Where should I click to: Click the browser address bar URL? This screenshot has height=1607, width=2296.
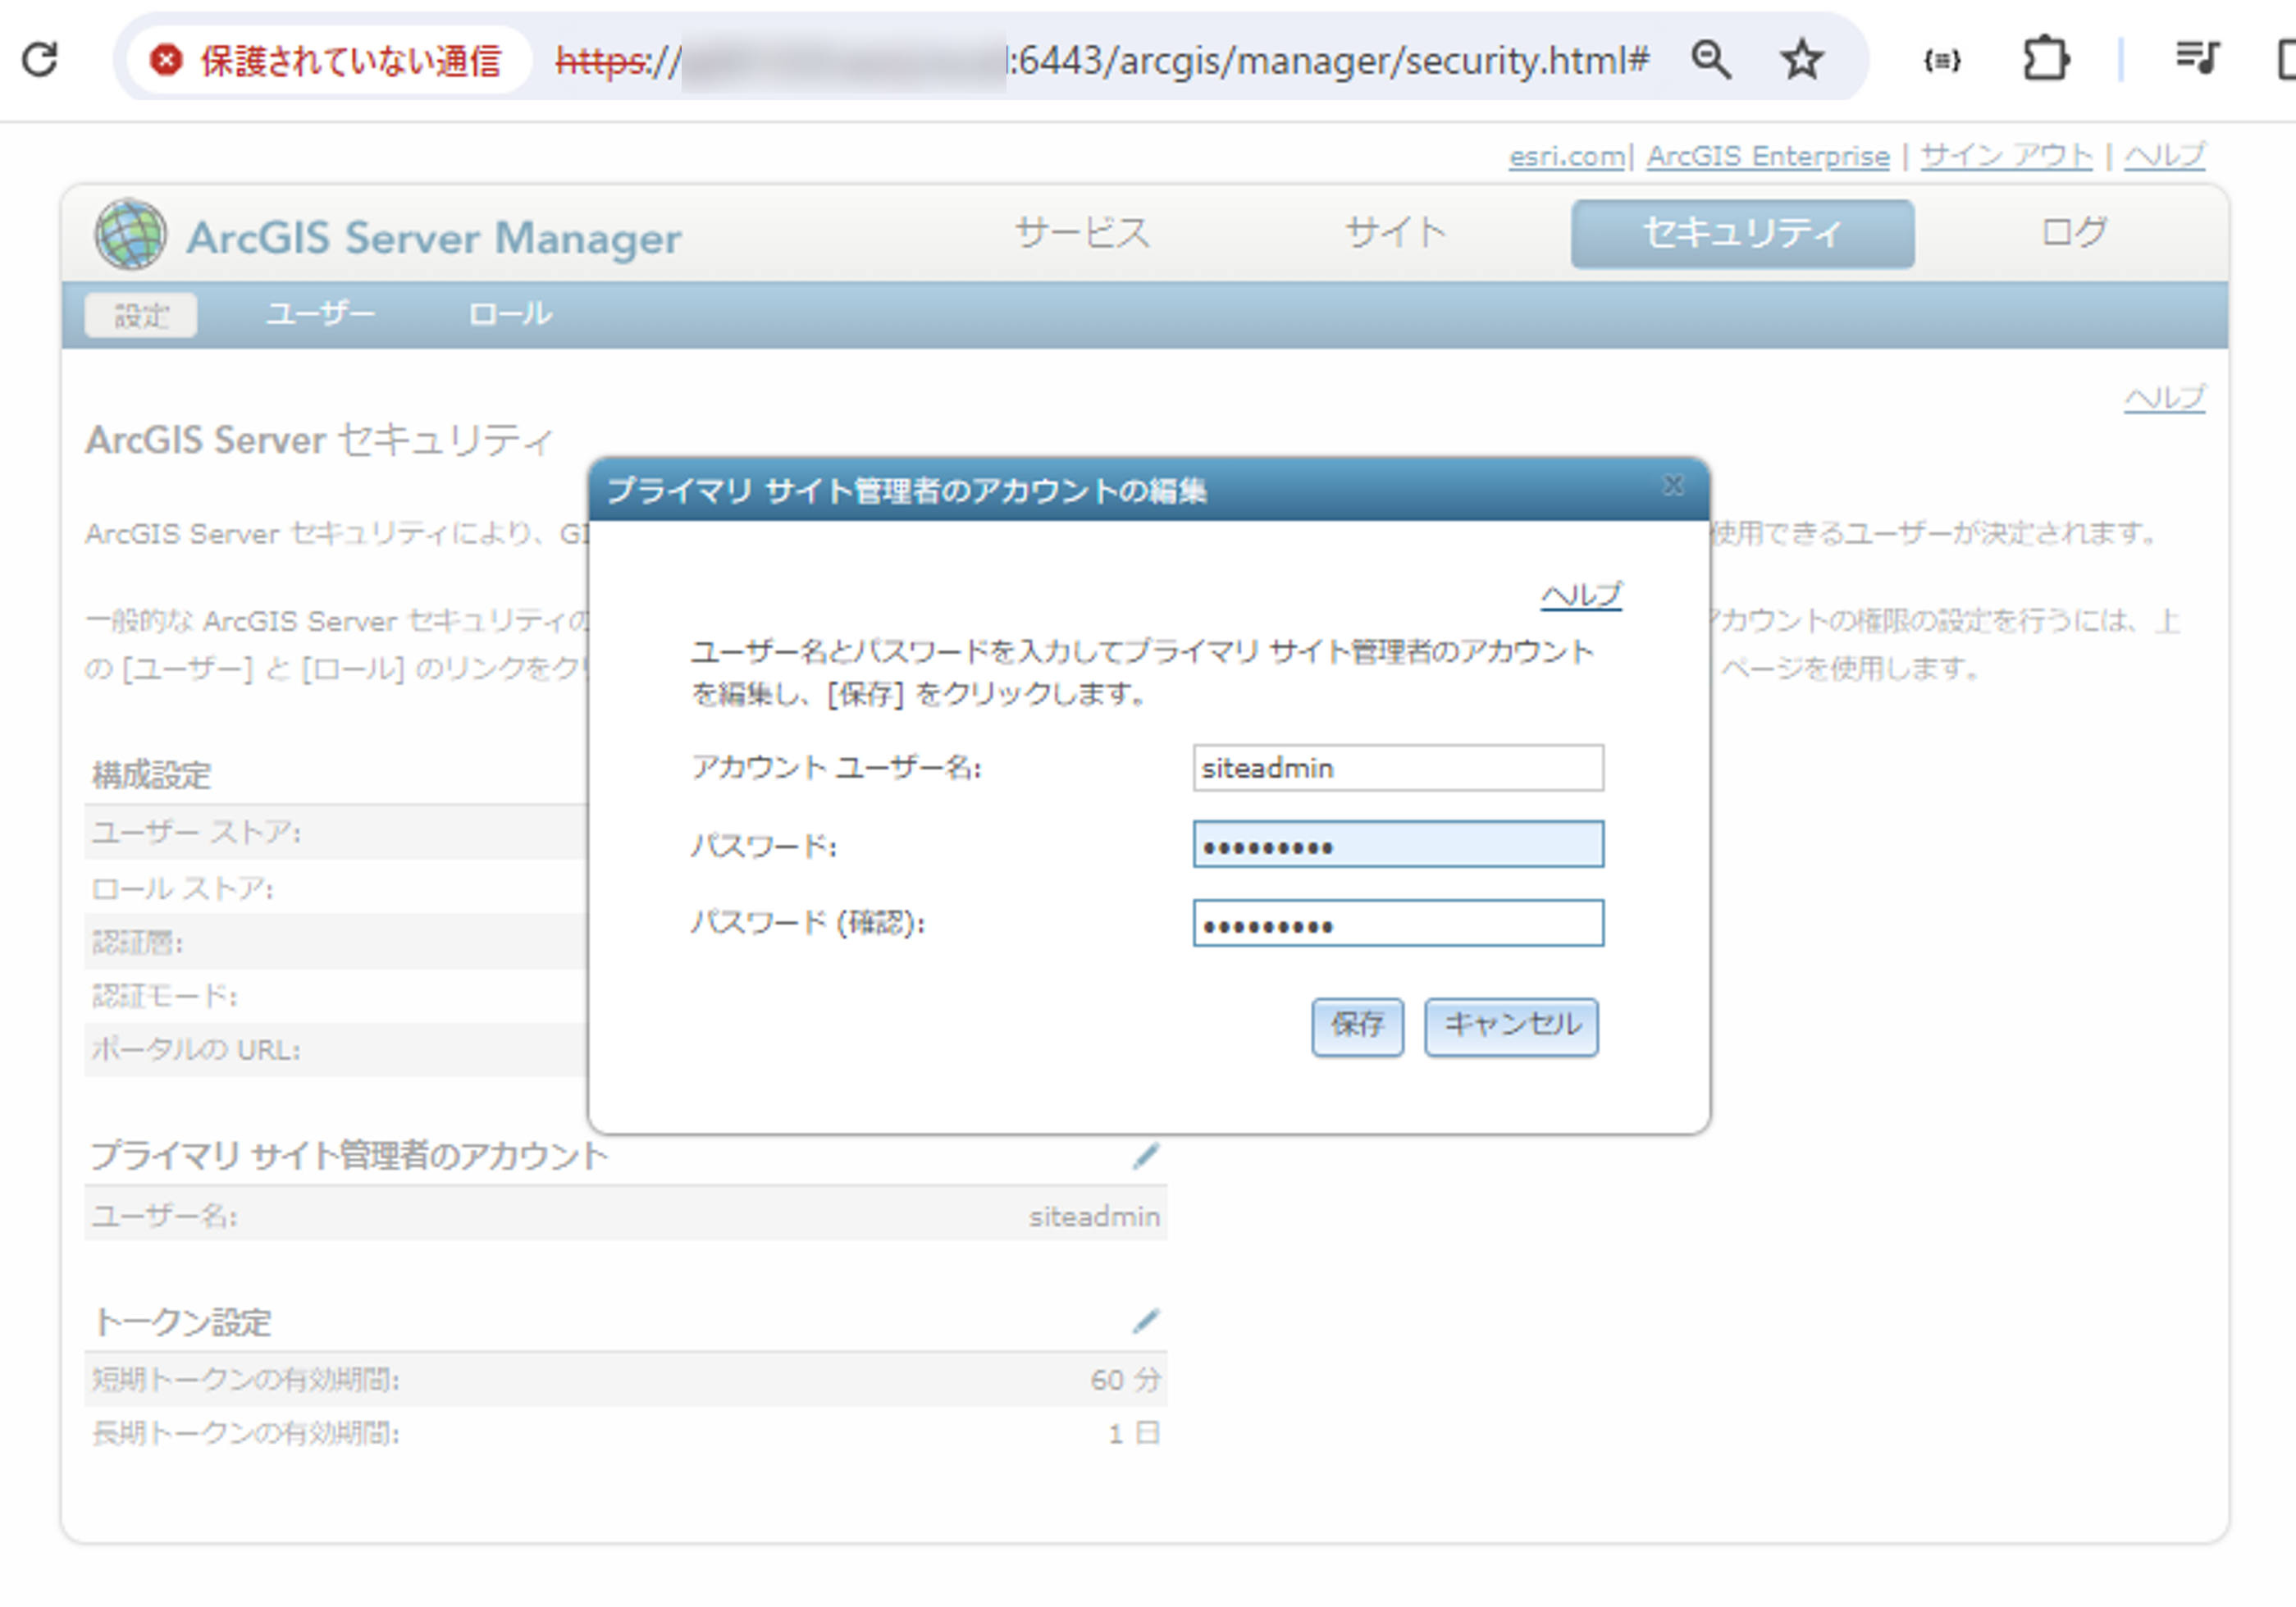click(x=1102, y=61)
